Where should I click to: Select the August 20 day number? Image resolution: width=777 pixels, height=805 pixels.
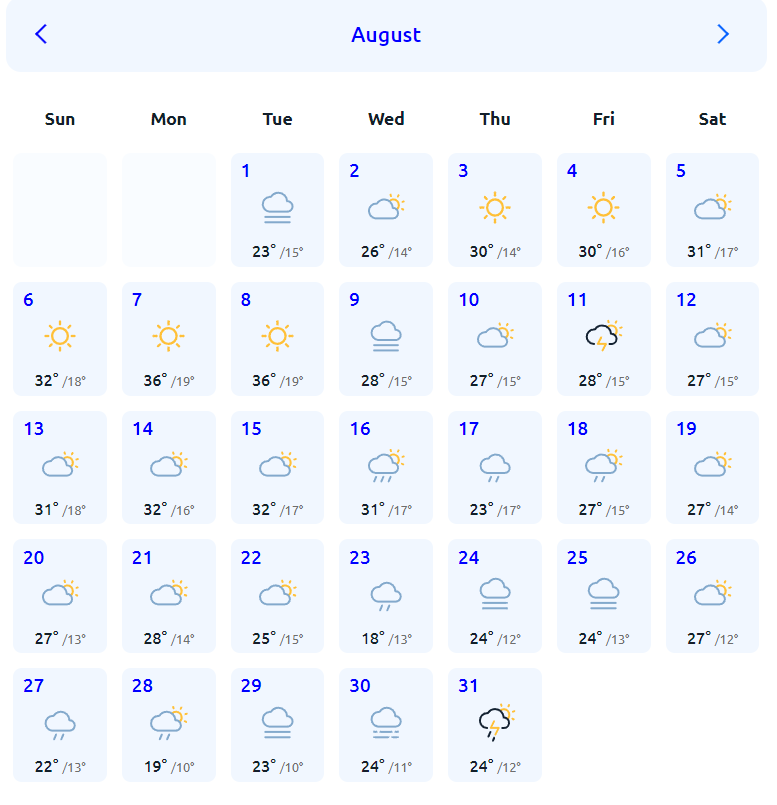pyautogui.click(x=34, y=558)
